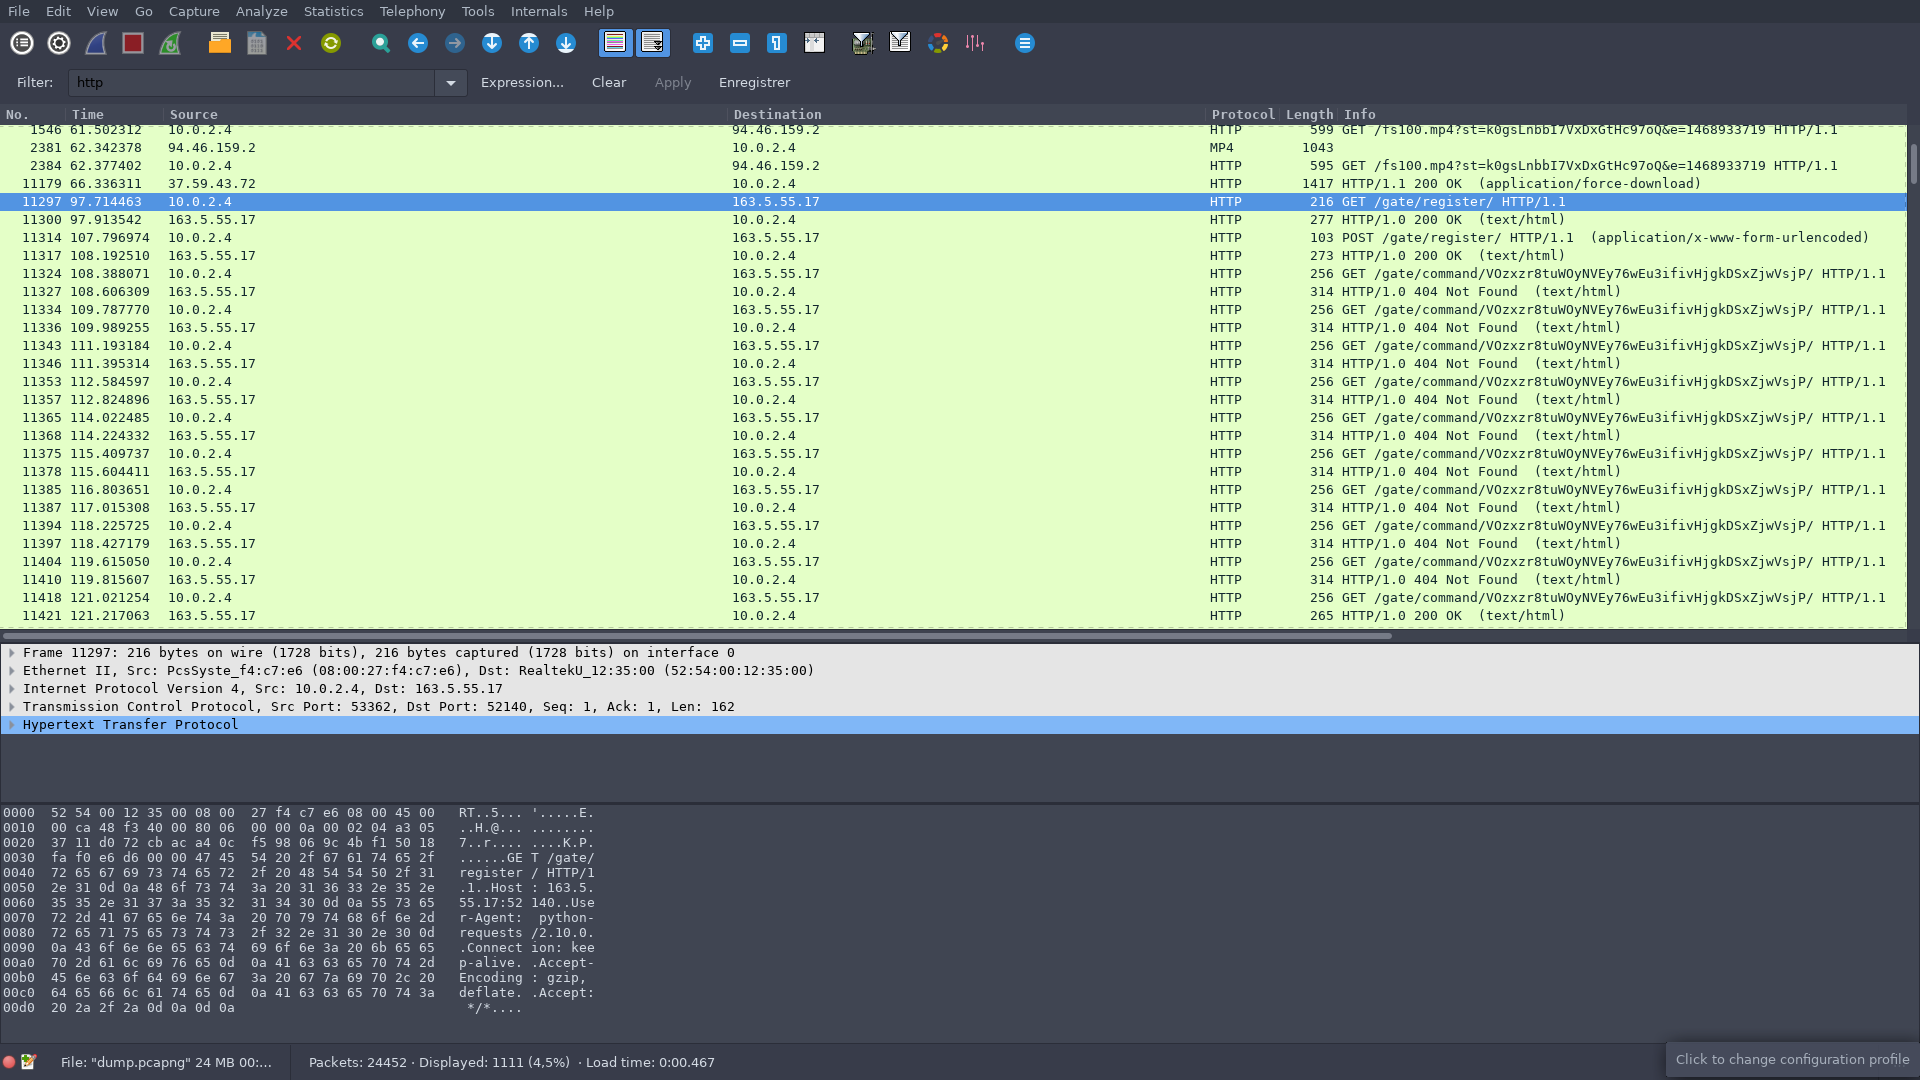
Task: Click the Expression... button
Action: 522,83
